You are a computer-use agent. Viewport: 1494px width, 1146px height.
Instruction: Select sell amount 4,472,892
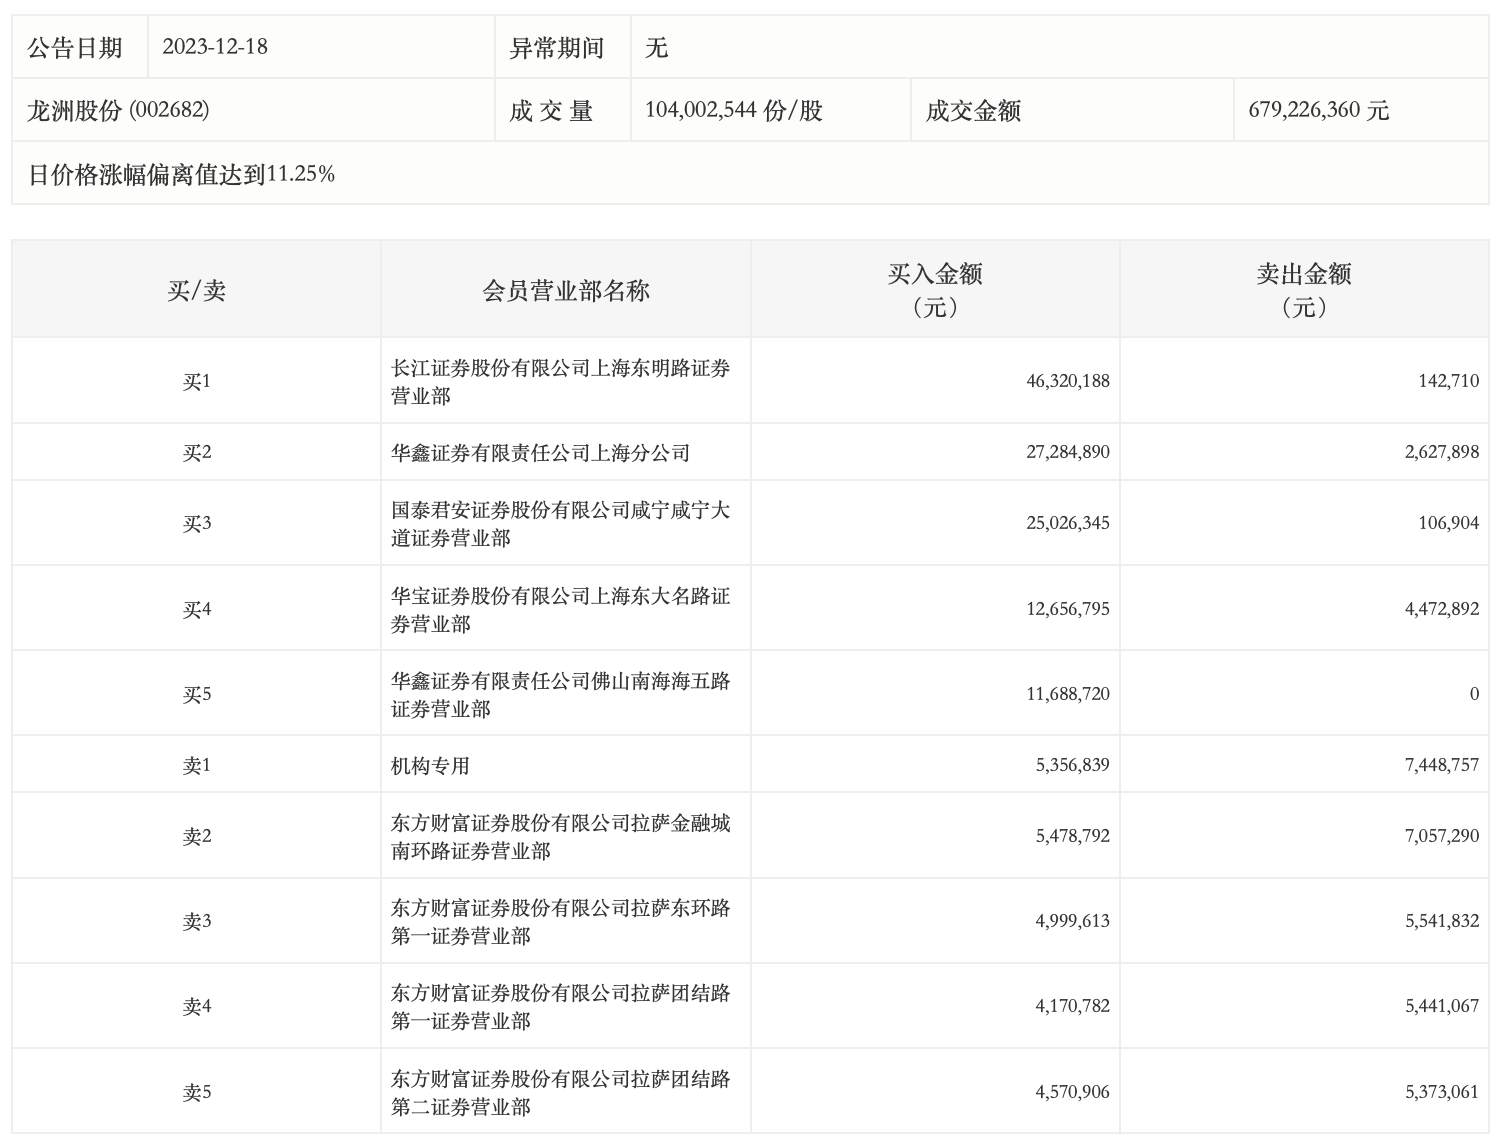pos(1441,609)
